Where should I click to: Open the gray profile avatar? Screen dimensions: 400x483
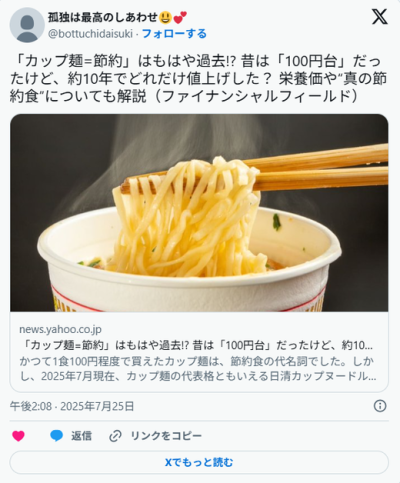pos(27,25)
